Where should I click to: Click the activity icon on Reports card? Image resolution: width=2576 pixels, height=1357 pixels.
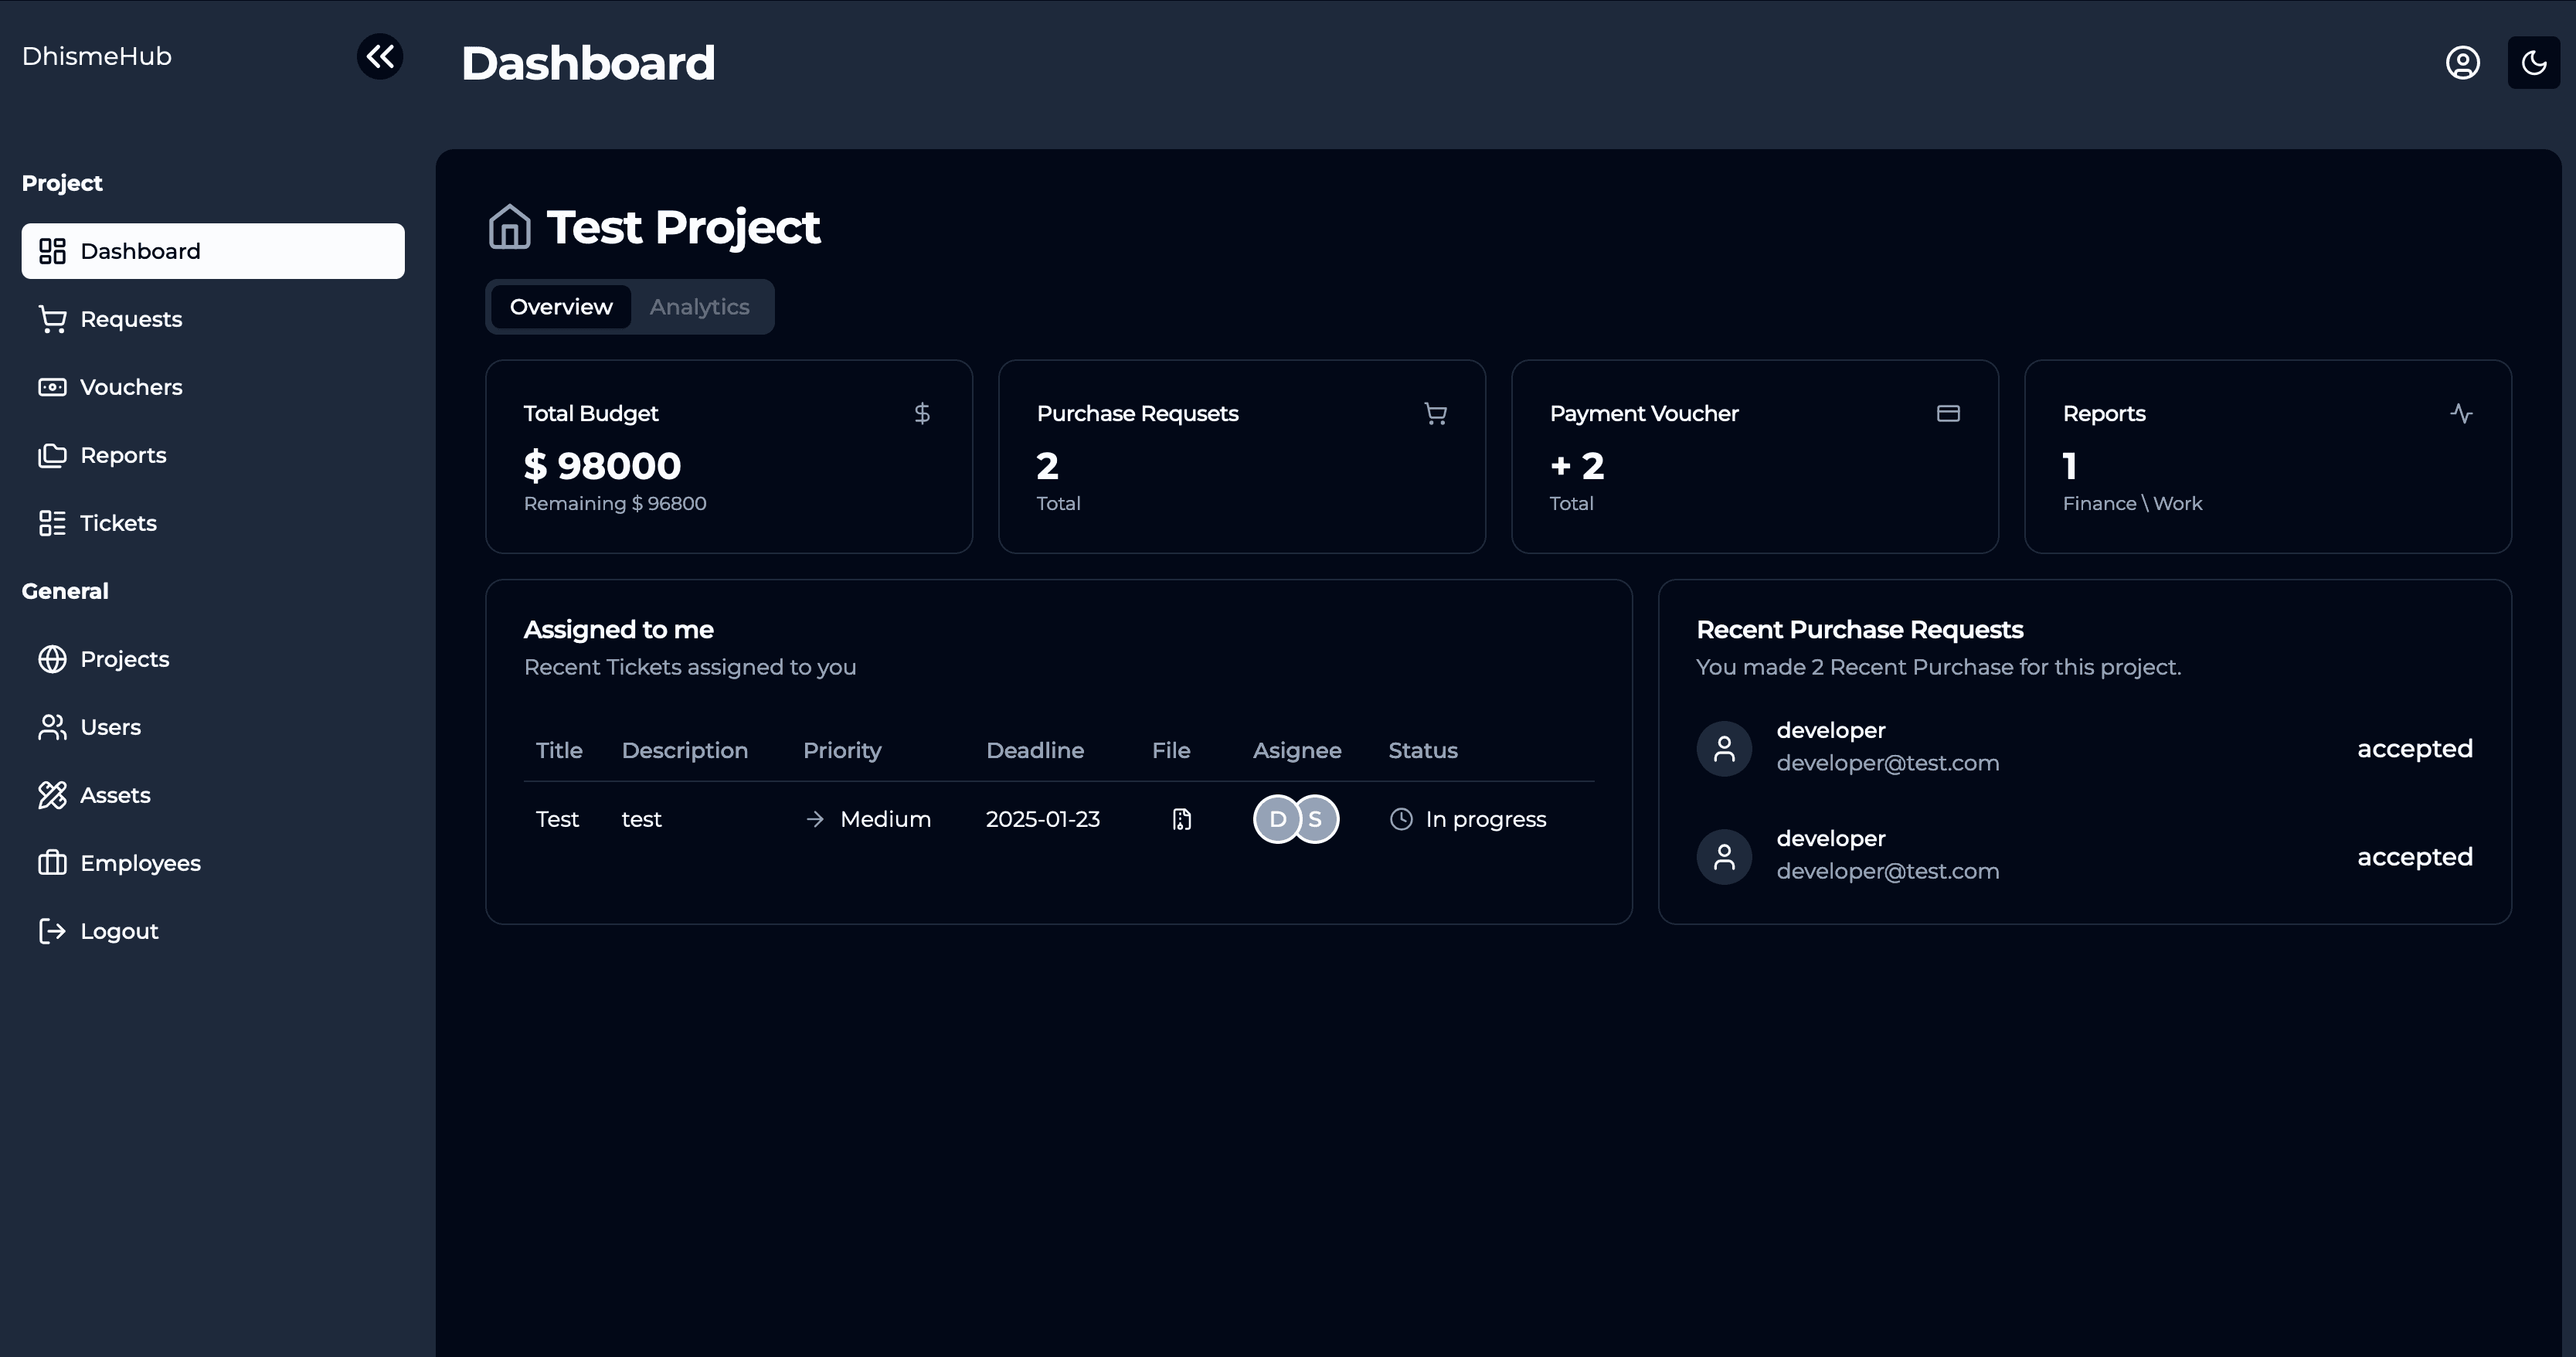point(2461,413)
